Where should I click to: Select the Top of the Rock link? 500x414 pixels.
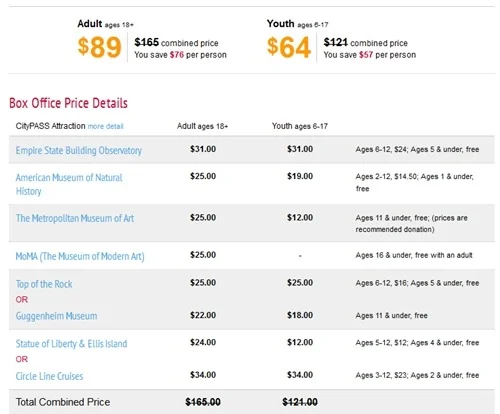pyautogui.click(x=44, y=284)
